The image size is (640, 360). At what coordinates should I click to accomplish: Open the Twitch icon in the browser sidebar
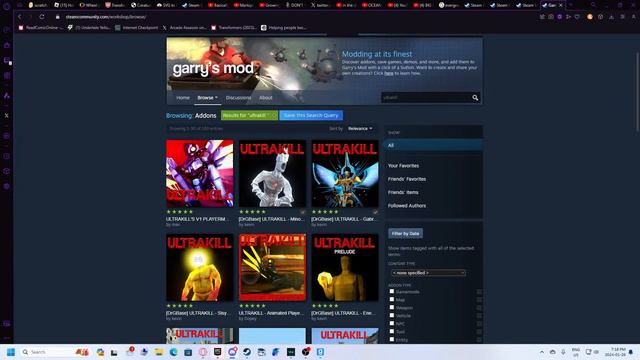point(7,60)
